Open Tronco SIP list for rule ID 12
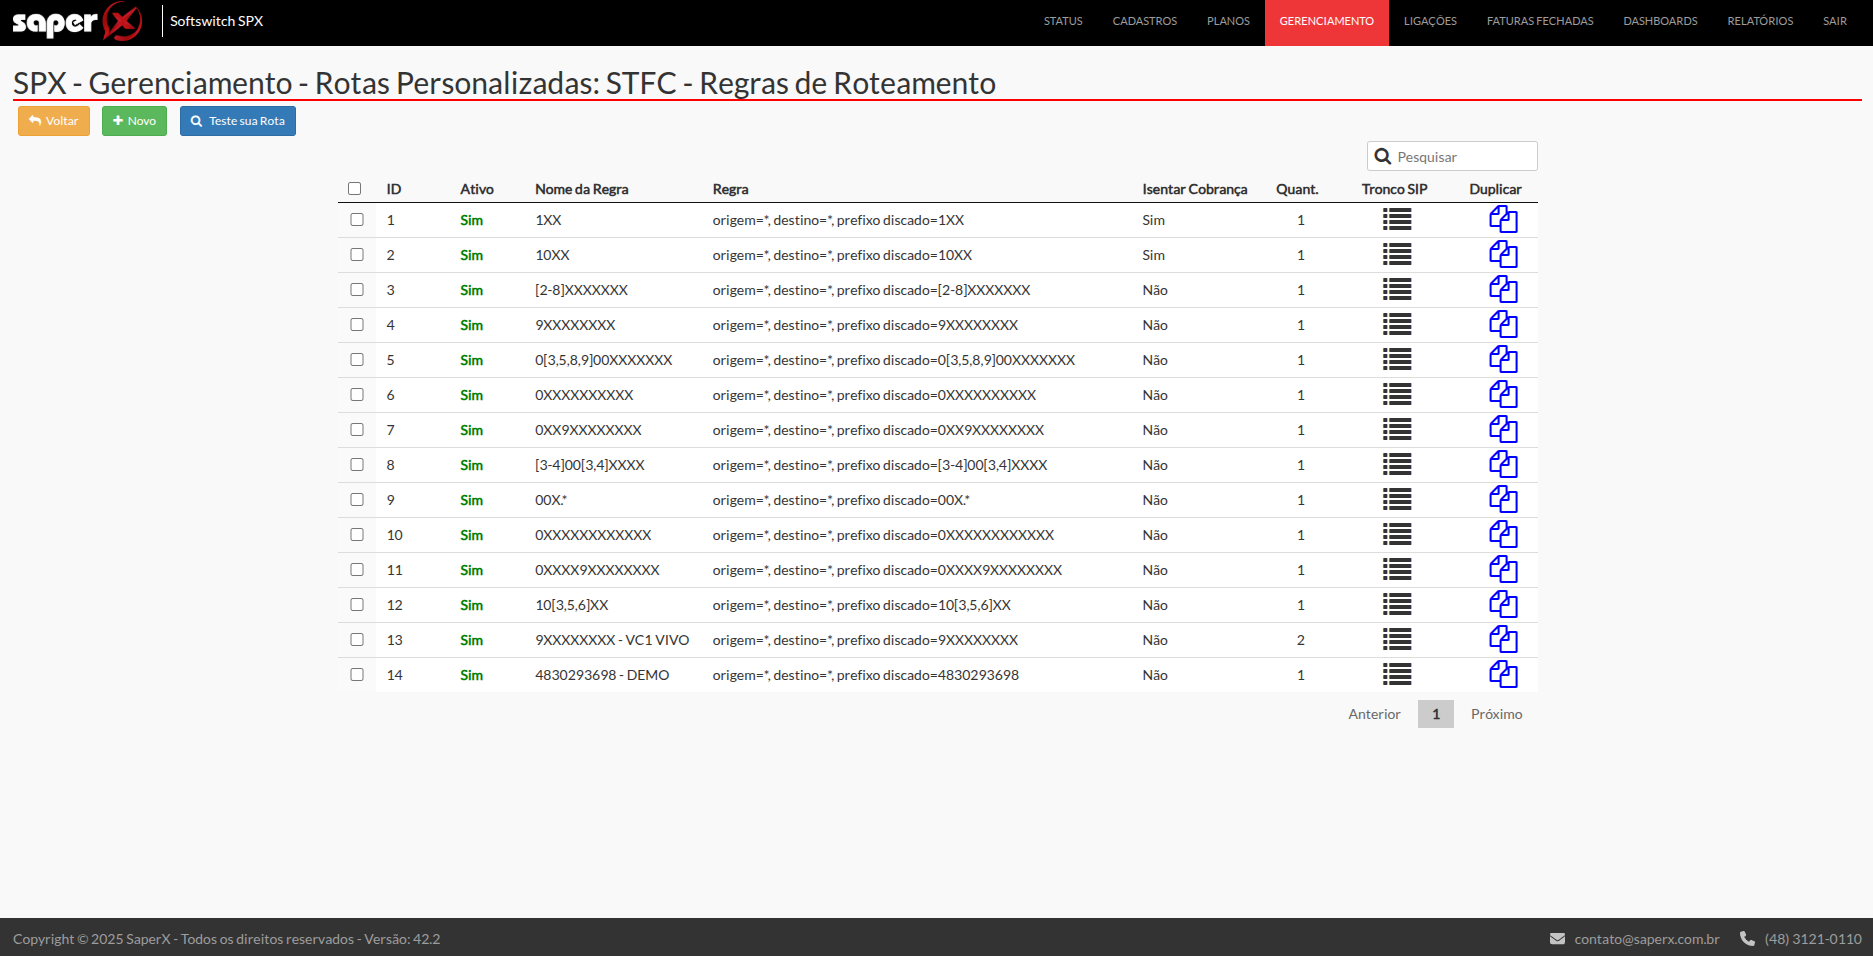 tap(1397, 605)
